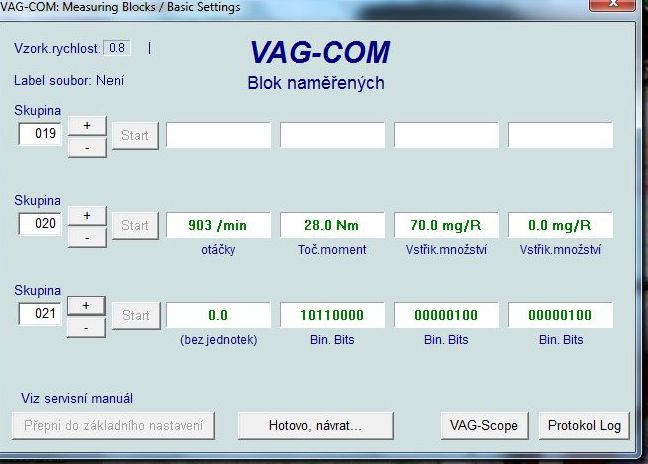Click the last 00000100 Bin. Bits field
The width and height of the screenshot is (648, 464).
click(x=560, y=315)
